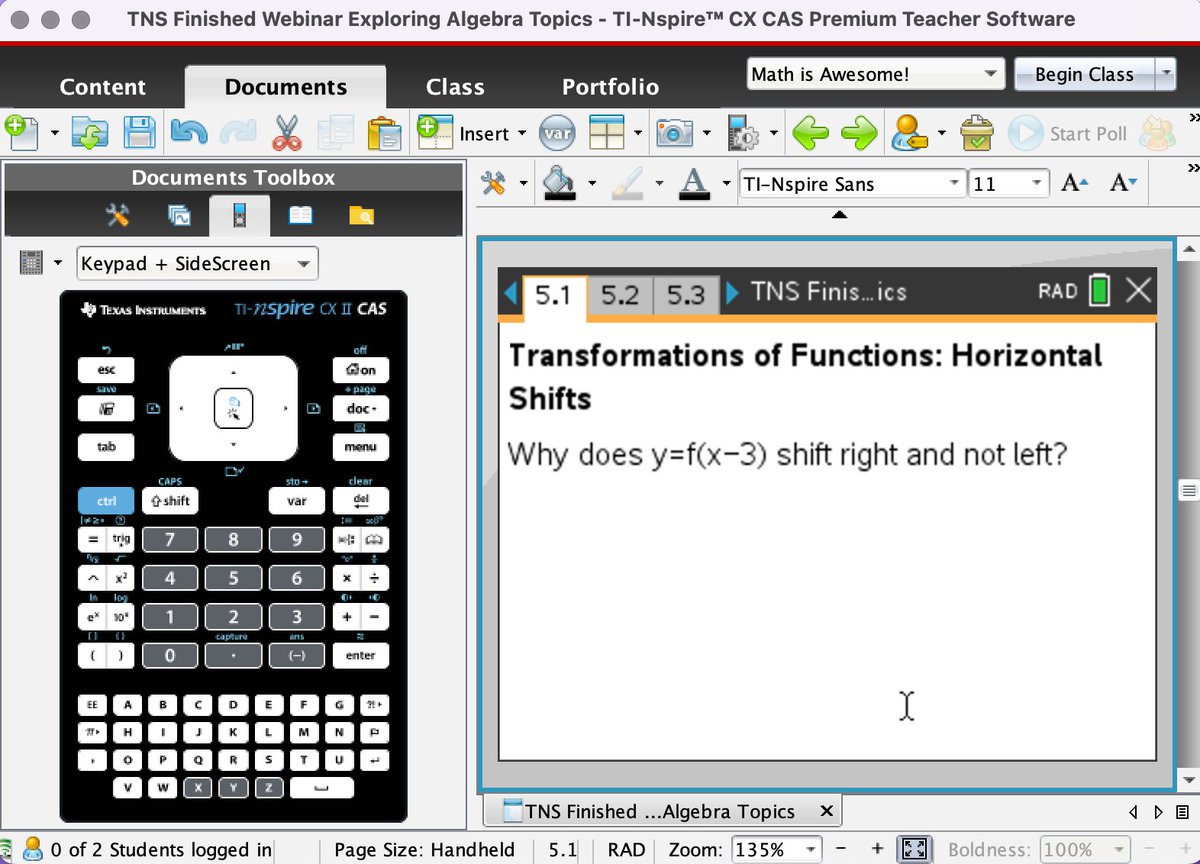Viewport: 1200px width, 864px height.
Task: Click the emulator enter key
Action: point(360,656)
